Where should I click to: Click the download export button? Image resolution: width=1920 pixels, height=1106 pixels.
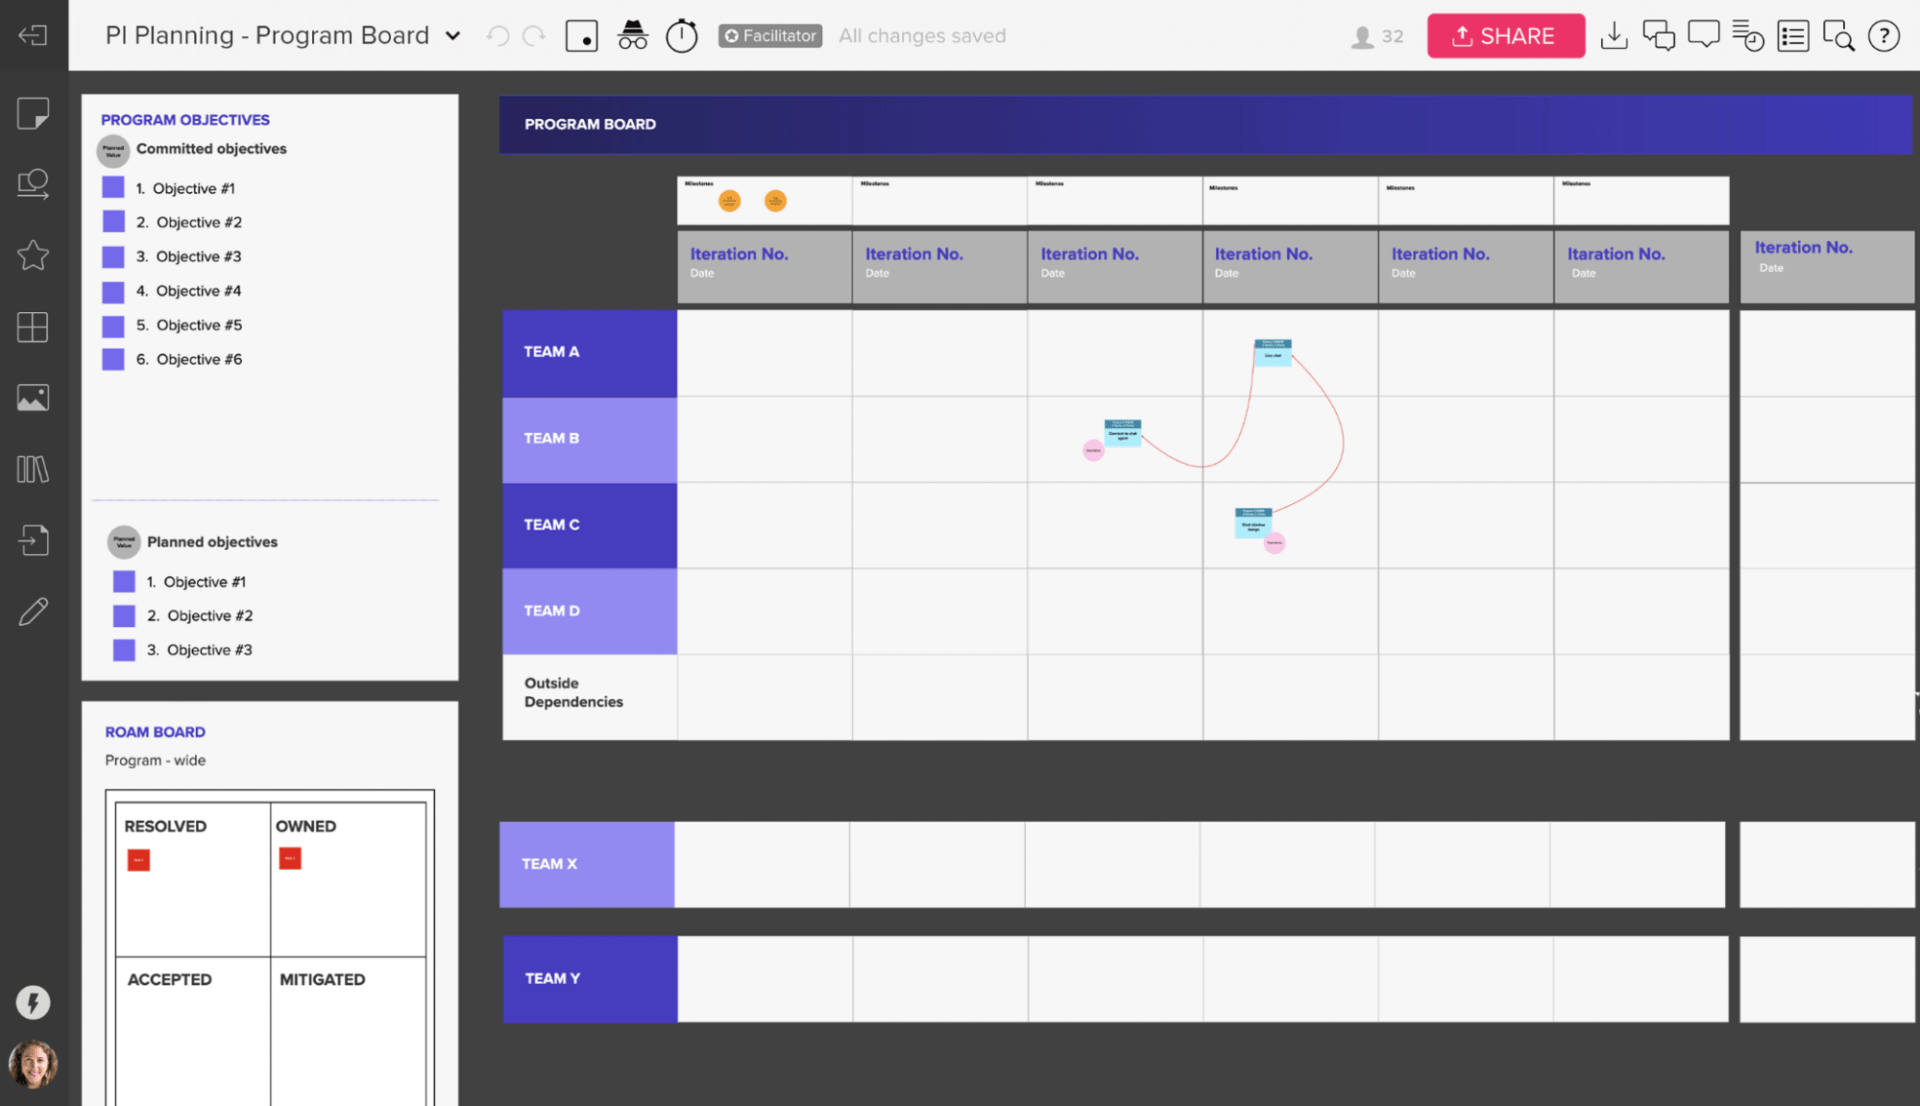click(x=1614, y=35)
